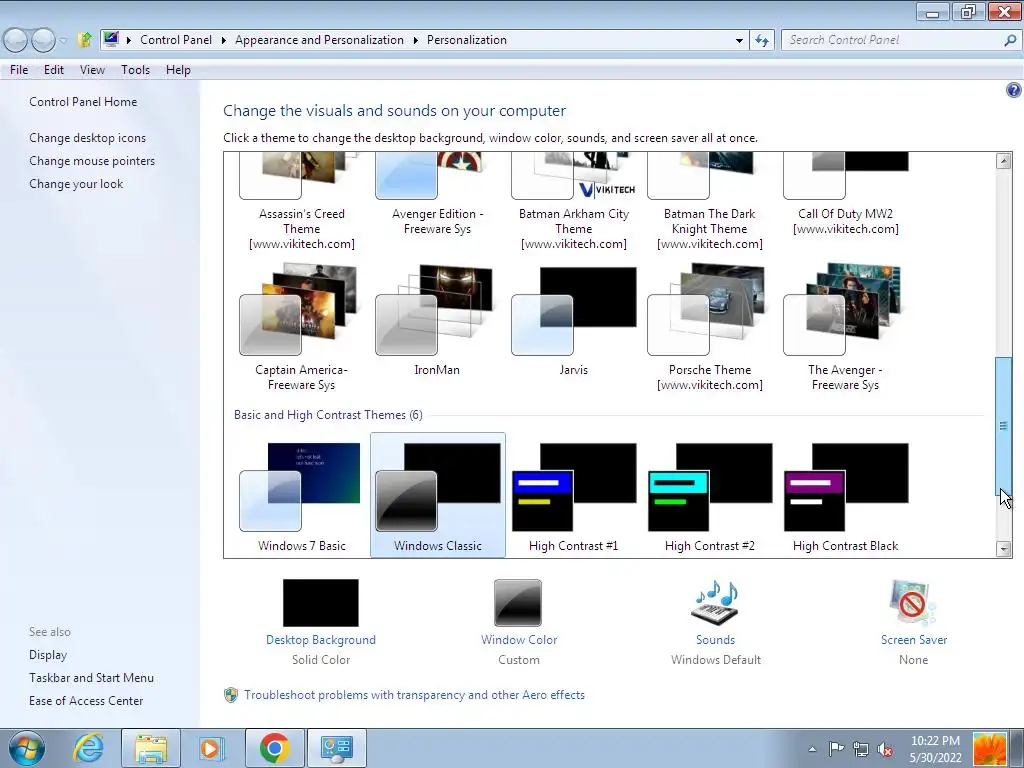Select the High Contrast #1 theme
The image size is (1024, 768).
tap(573, 496)
